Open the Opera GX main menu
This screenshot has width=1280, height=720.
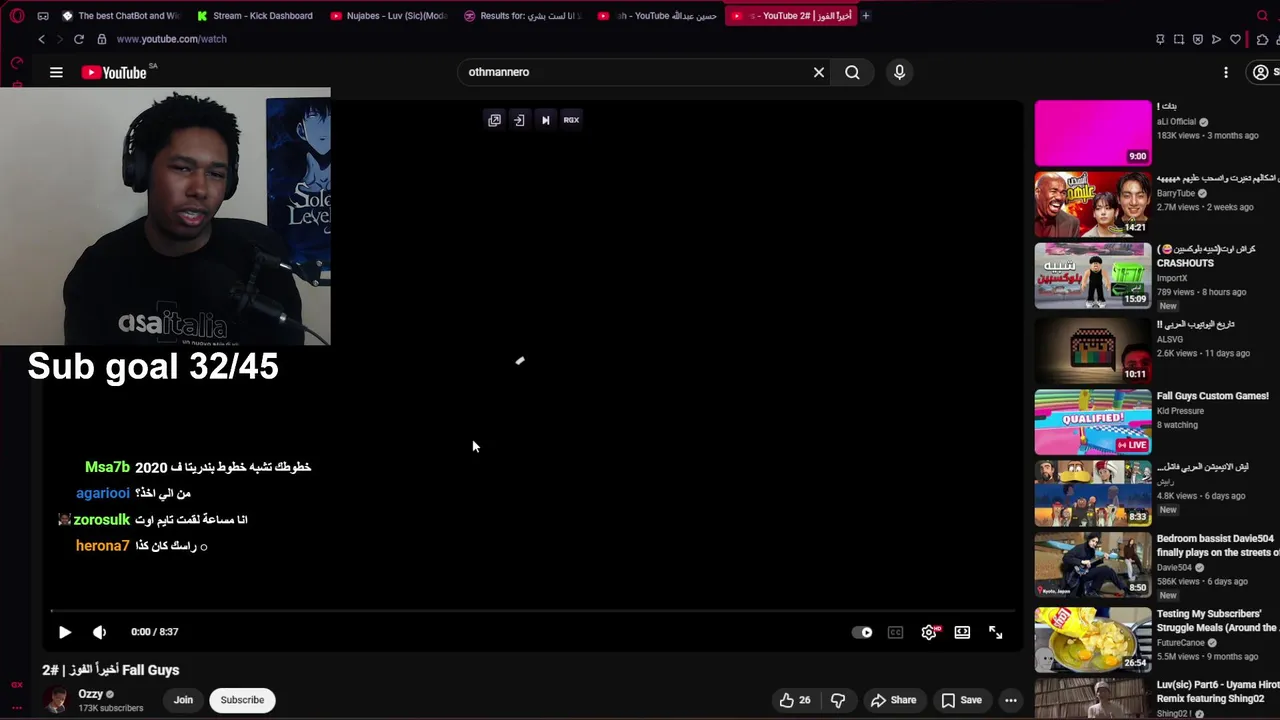click(x=17, y=16)
